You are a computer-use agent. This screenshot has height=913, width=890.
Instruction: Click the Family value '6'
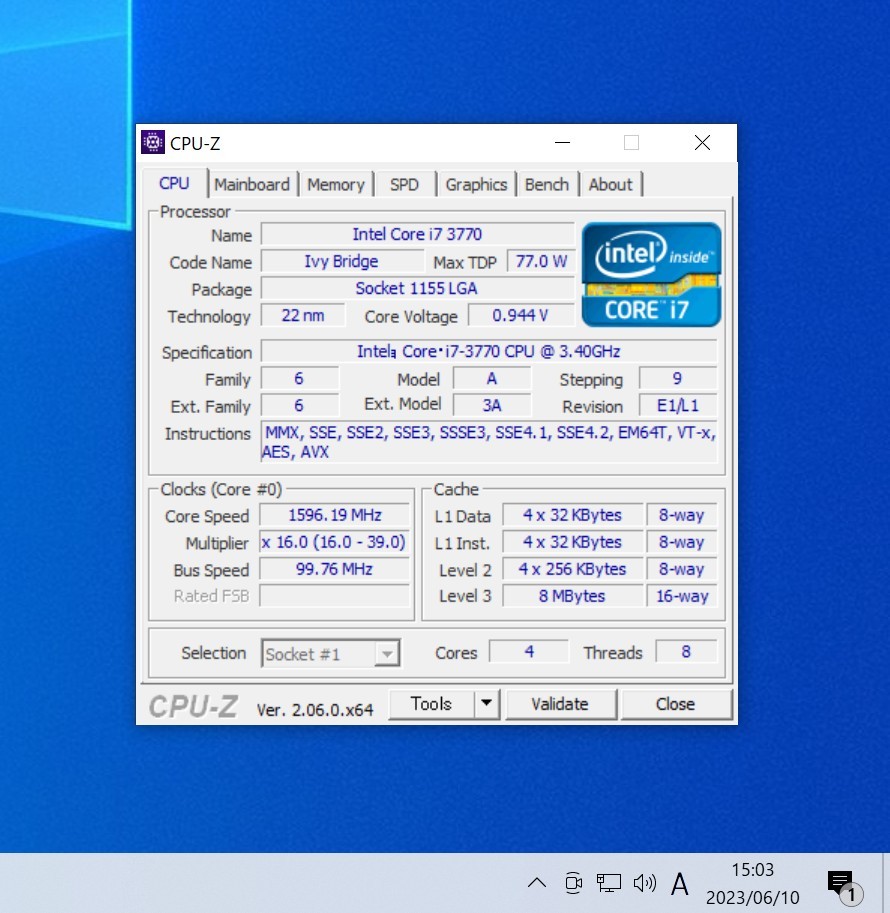(299, 378)
